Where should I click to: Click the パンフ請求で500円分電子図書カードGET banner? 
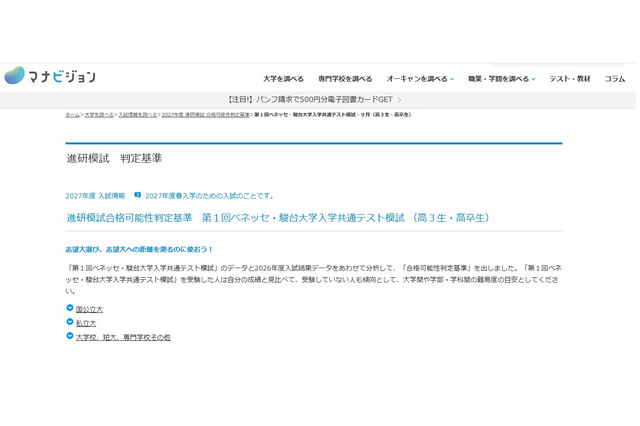[314, 100]
